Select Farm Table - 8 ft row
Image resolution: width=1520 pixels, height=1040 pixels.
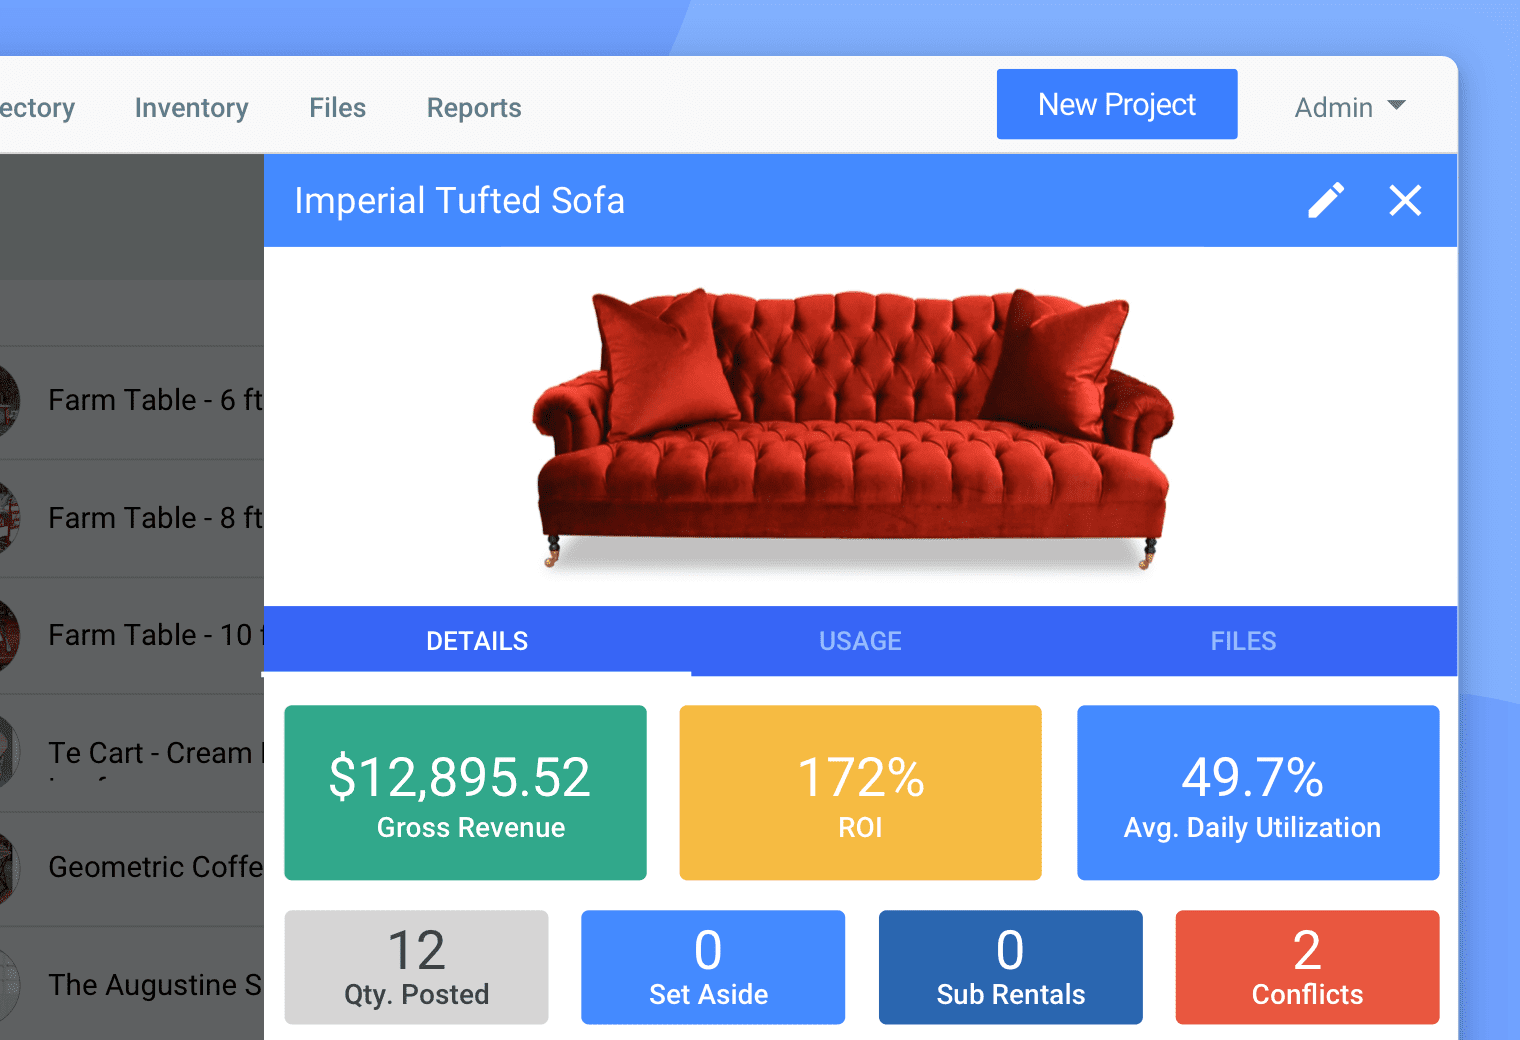click(x=132, y=518)
